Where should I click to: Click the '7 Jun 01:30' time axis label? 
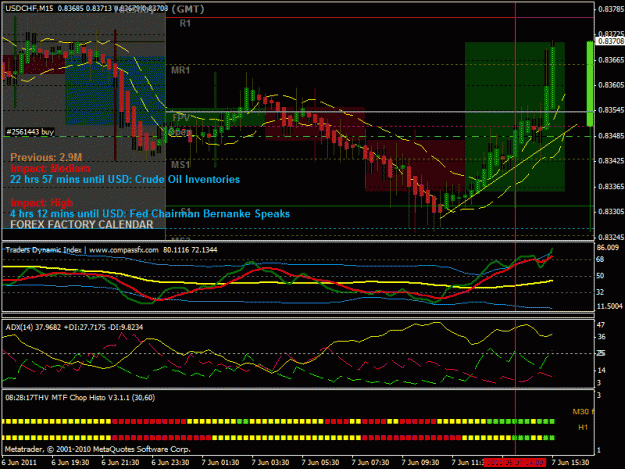220,462
